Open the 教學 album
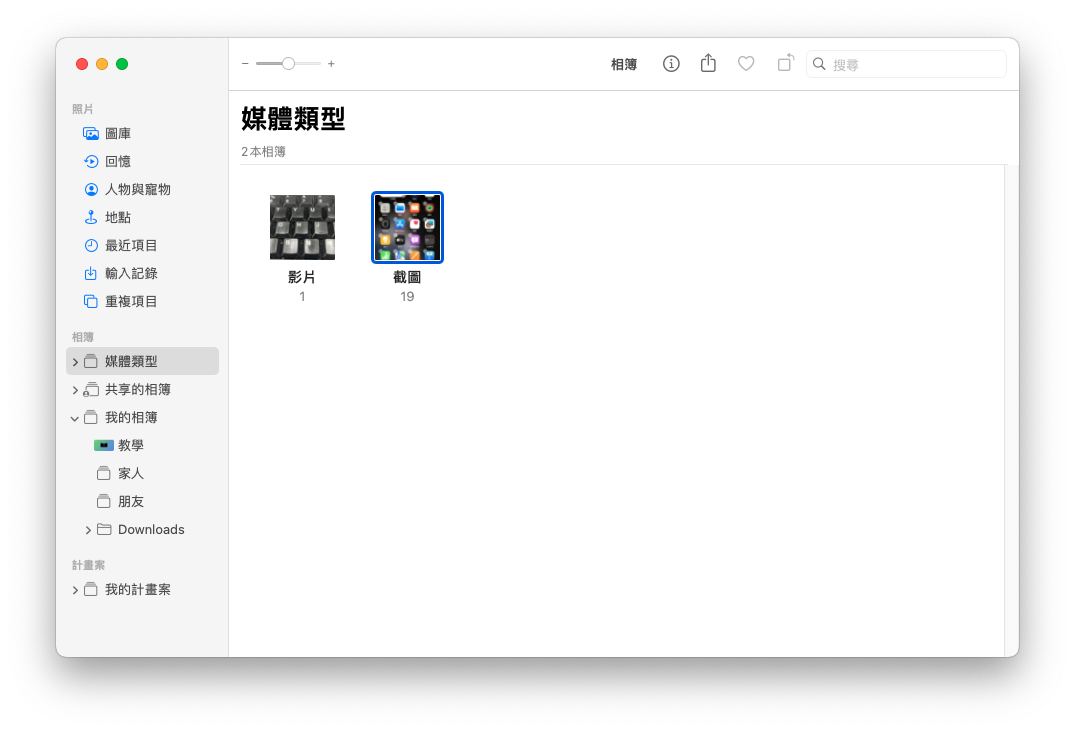The image size is (1075, 731). pos(142,446)
